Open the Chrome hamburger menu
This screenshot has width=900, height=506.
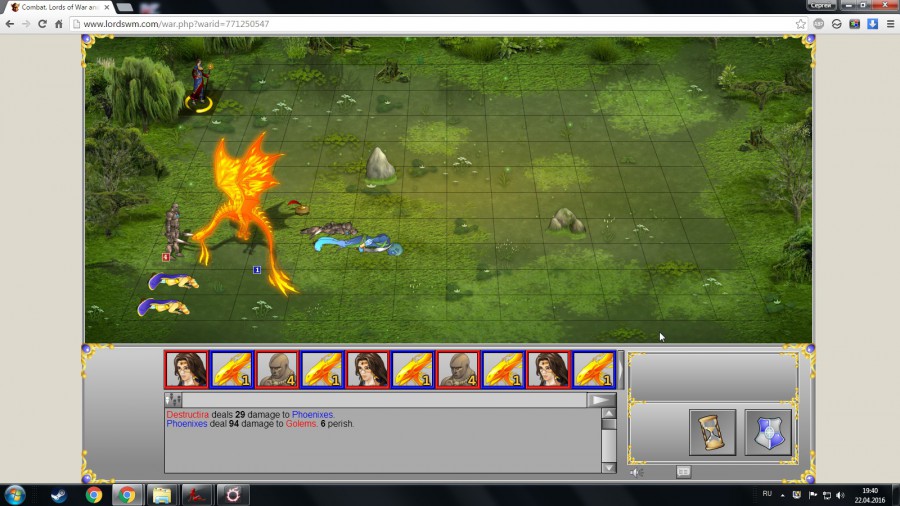tap(890, 24)
